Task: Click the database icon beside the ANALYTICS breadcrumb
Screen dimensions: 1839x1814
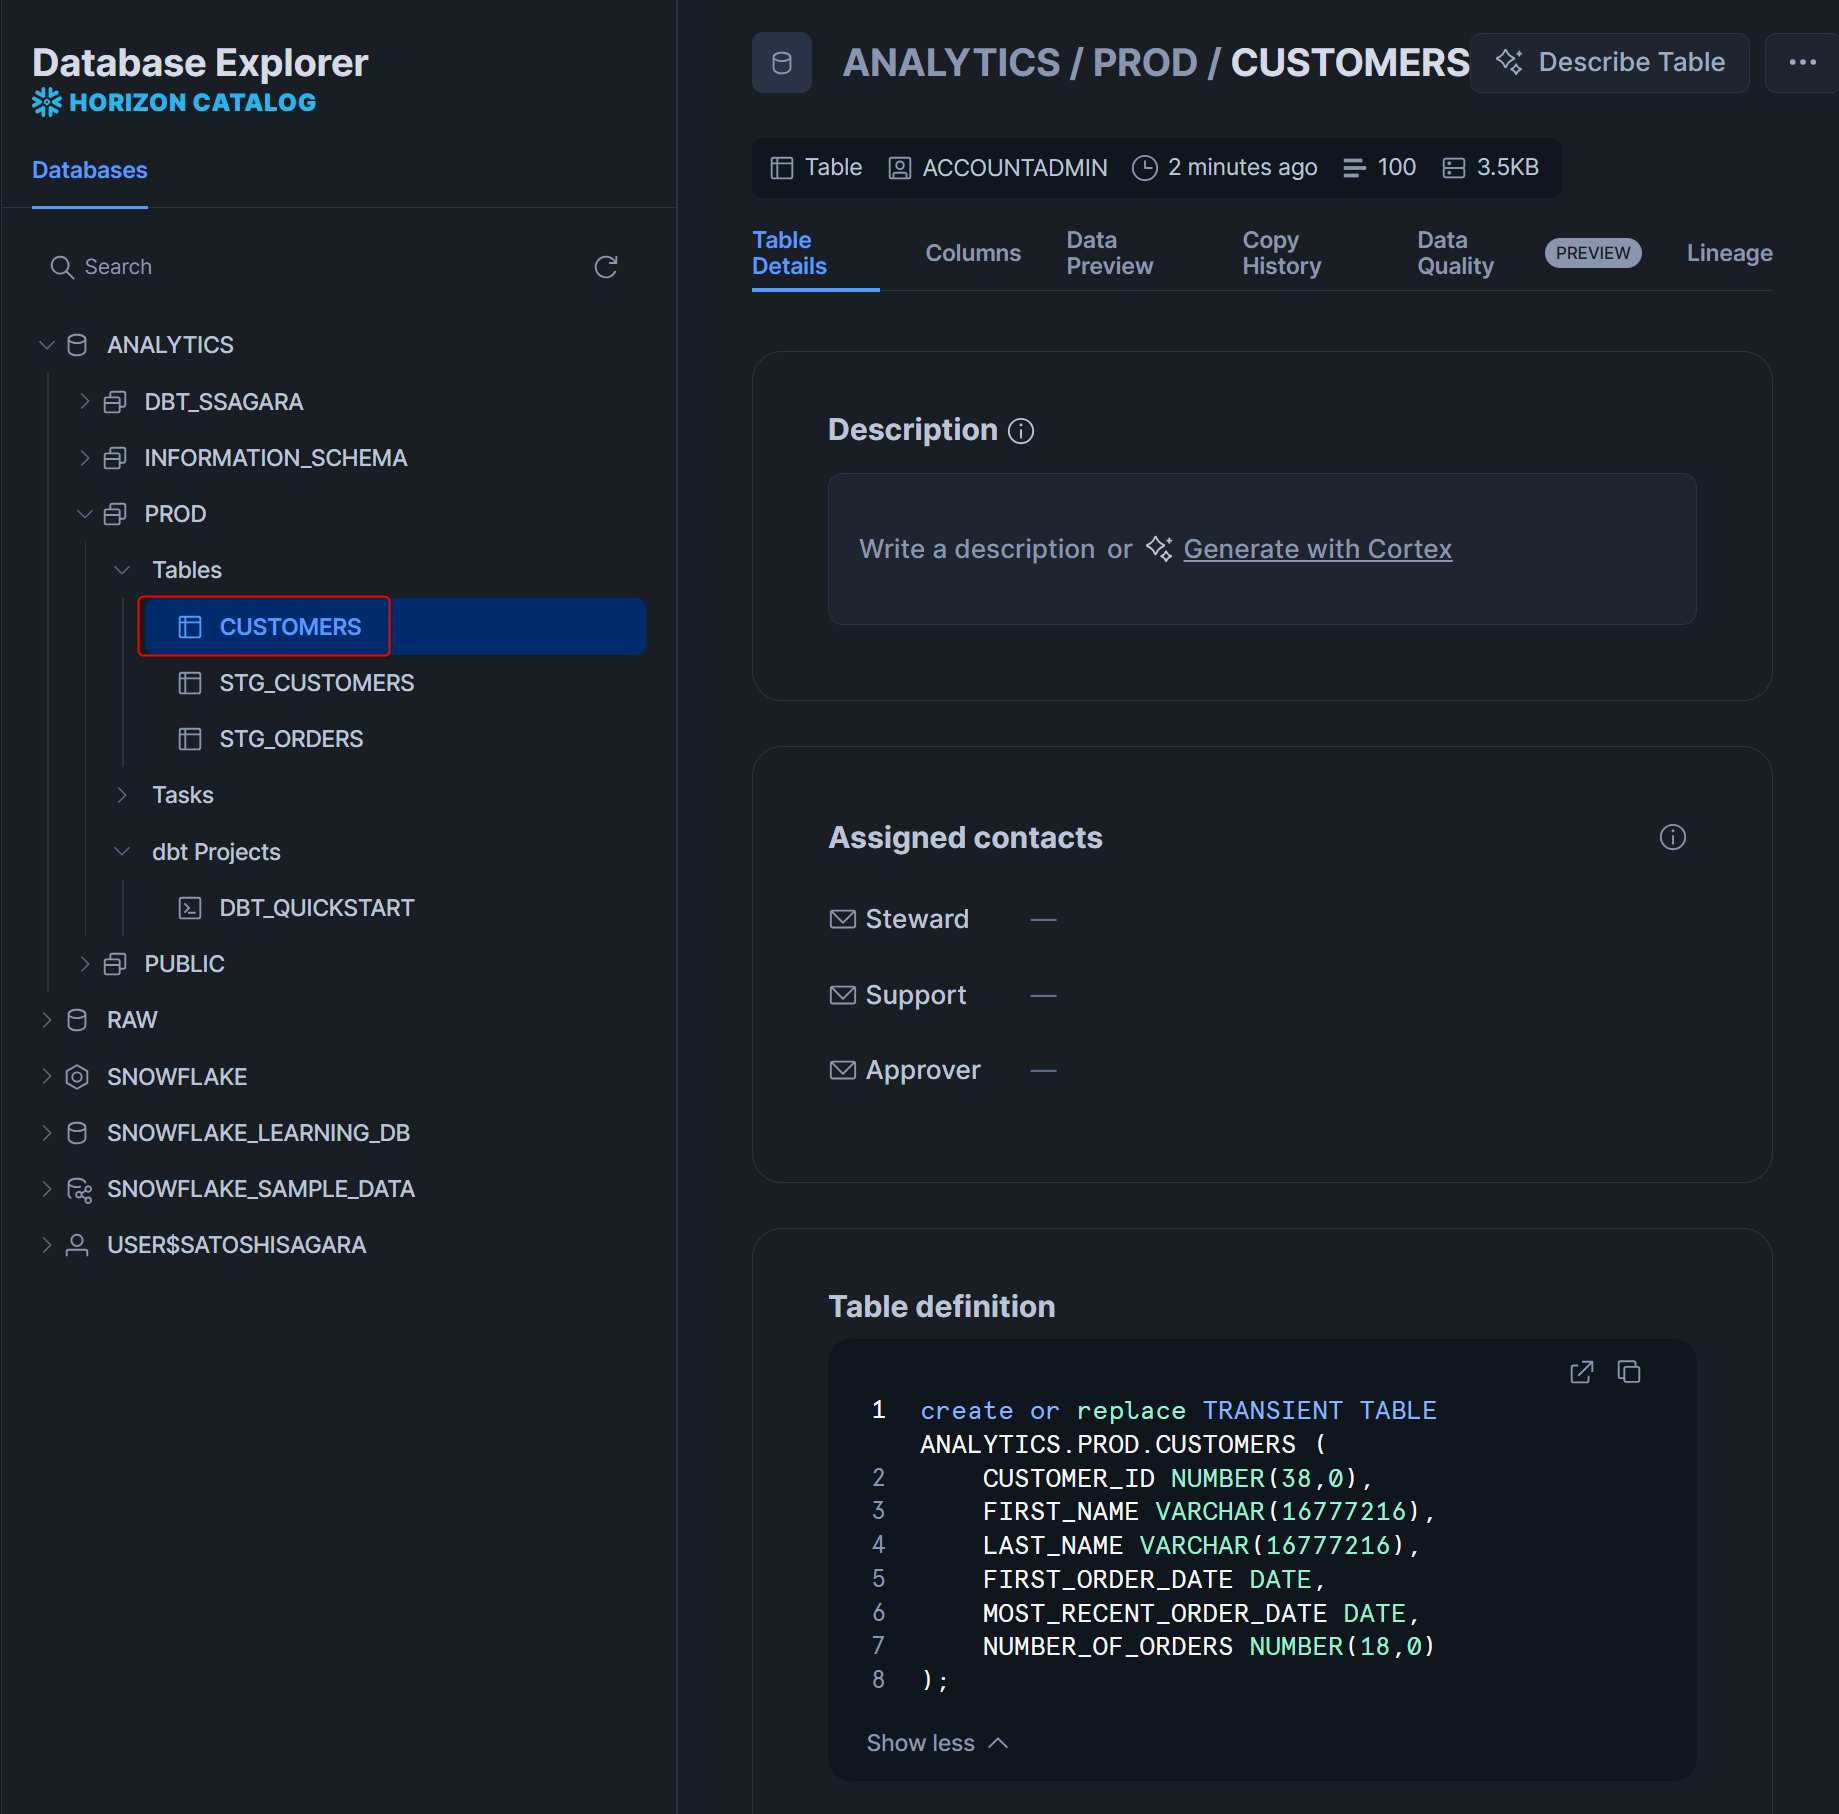Action: click(x=782, y=63)
